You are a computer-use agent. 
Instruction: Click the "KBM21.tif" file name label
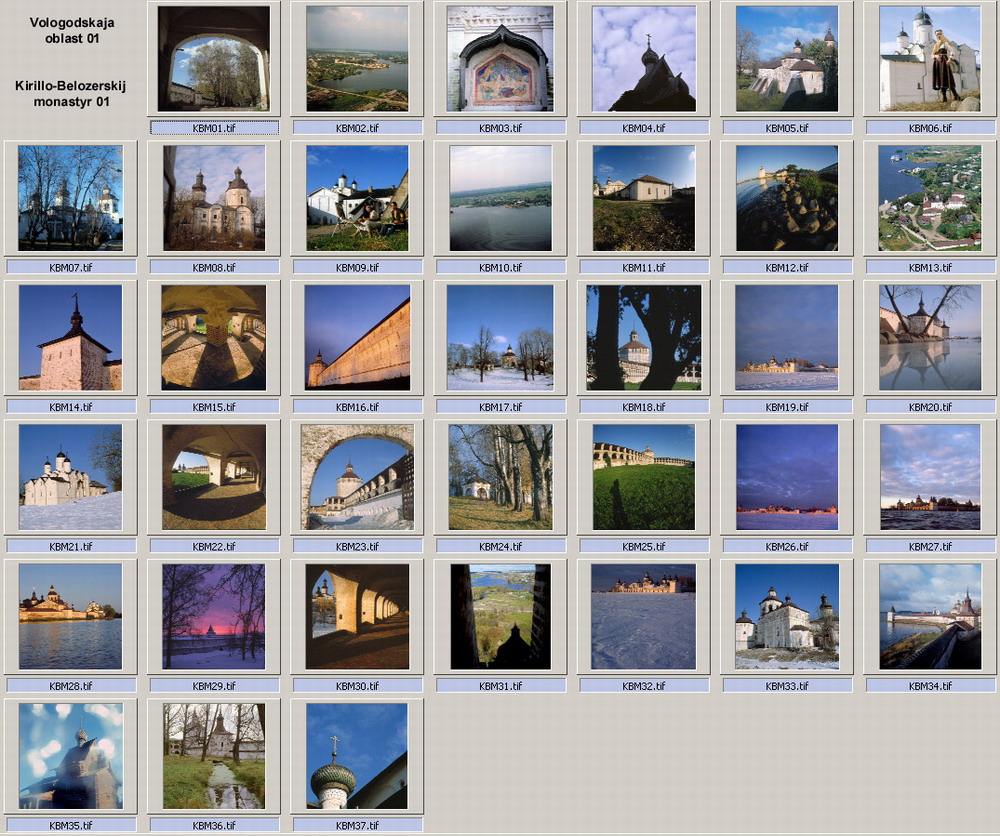[71, 546]
